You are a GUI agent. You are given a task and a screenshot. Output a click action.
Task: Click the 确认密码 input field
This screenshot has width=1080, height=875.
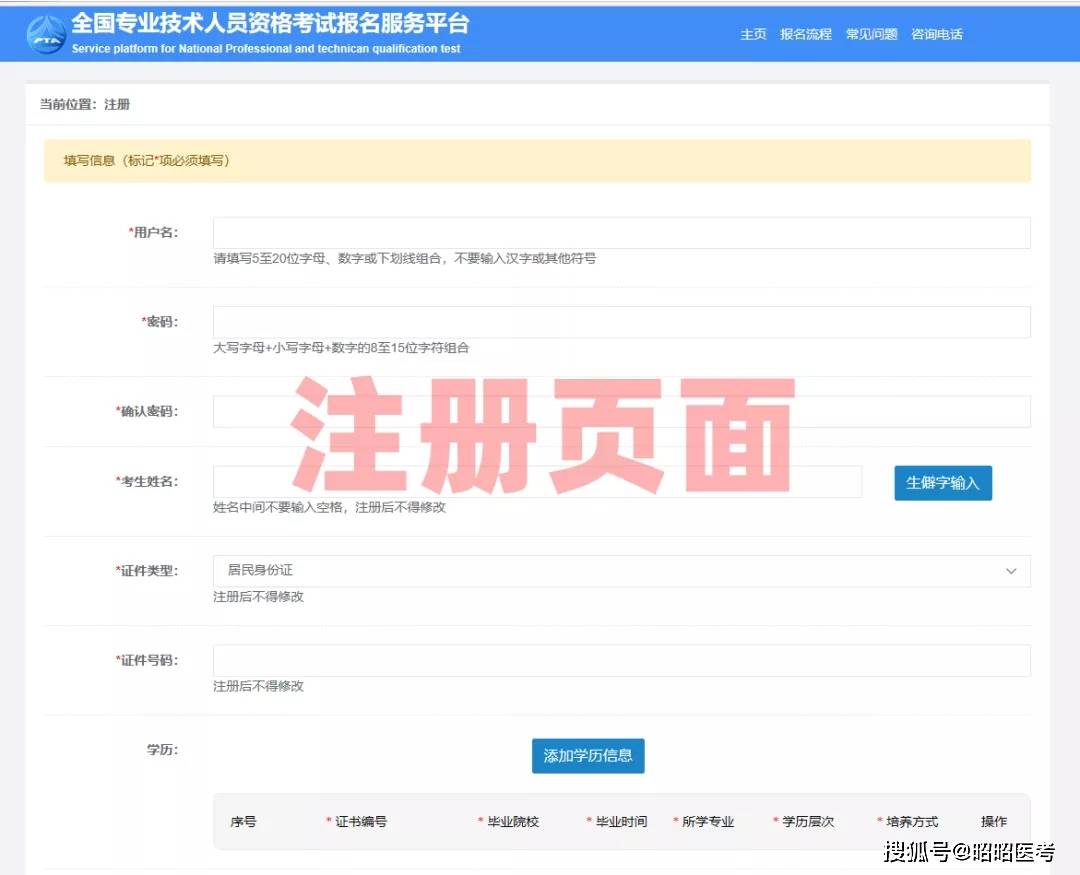click(x=621, y=411)
